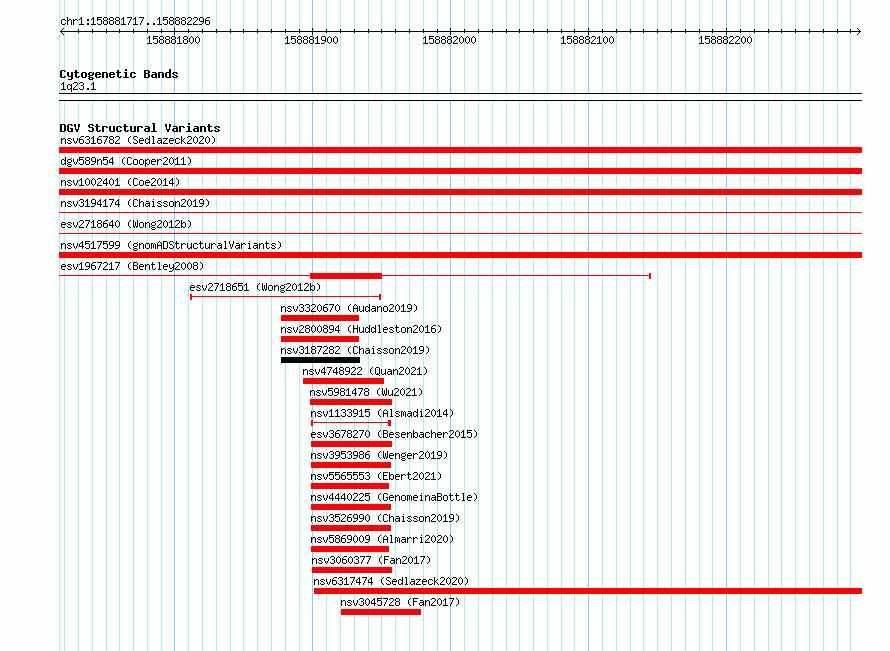Select nsv3060377 (Fan2017) variant label
The width and height of the screenshot is (890, 651).
coord(371,560)
